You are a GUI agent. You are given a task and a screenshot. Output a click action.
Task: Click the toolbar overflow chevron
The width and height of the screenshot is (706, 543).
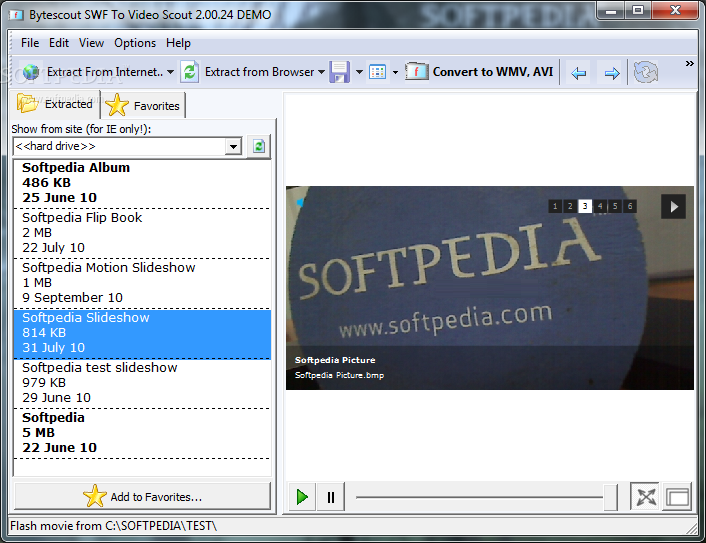[x=689, y=63]
